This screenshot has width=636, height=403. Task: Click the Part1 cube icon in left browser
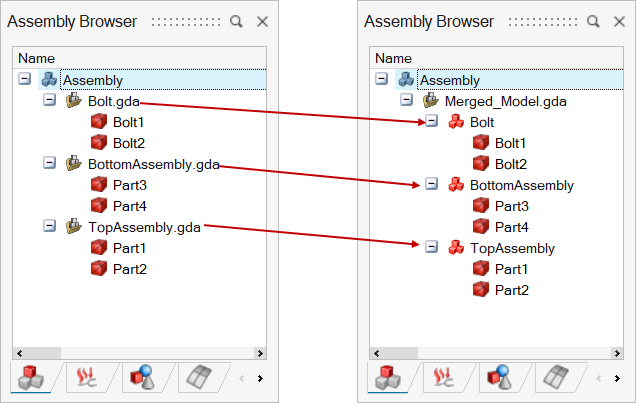pos(99,247)
